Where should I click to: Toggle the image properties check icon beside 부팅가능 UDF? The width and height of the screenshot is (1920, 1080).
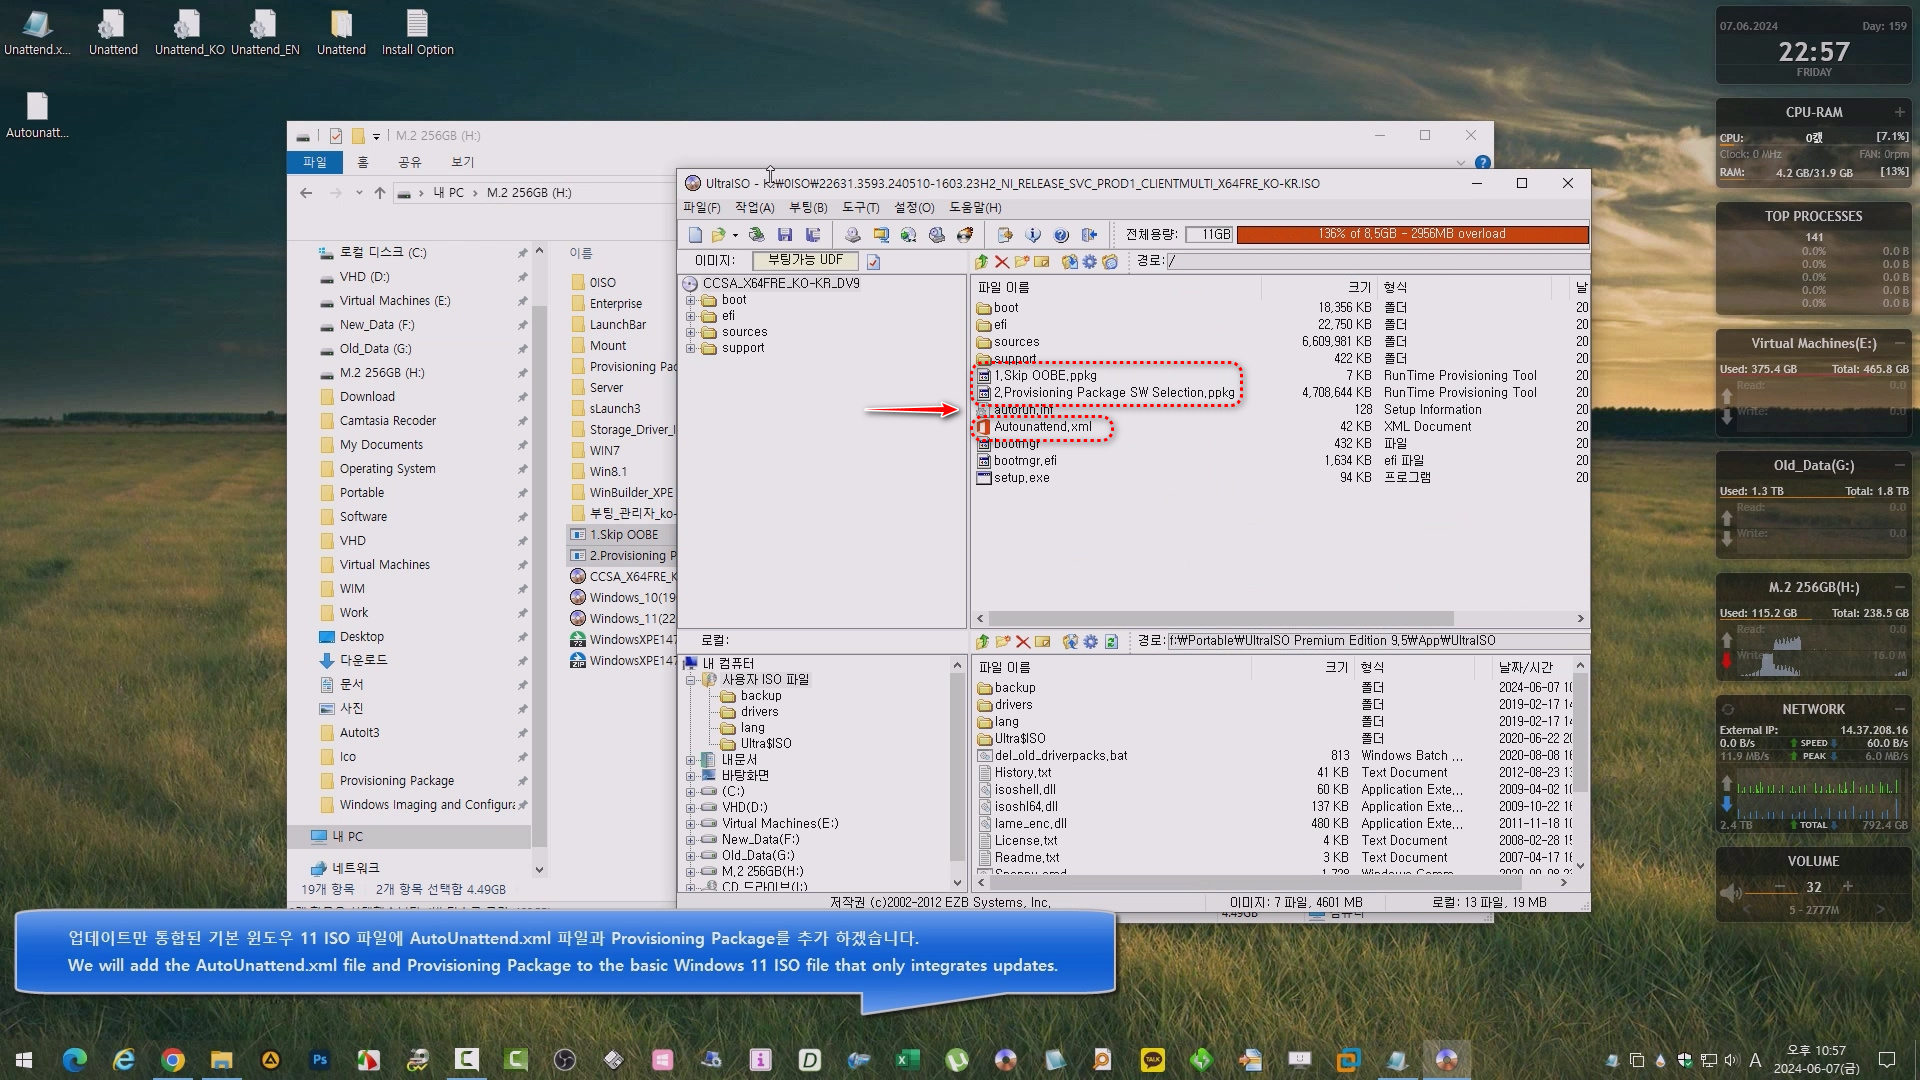[873, 261]
